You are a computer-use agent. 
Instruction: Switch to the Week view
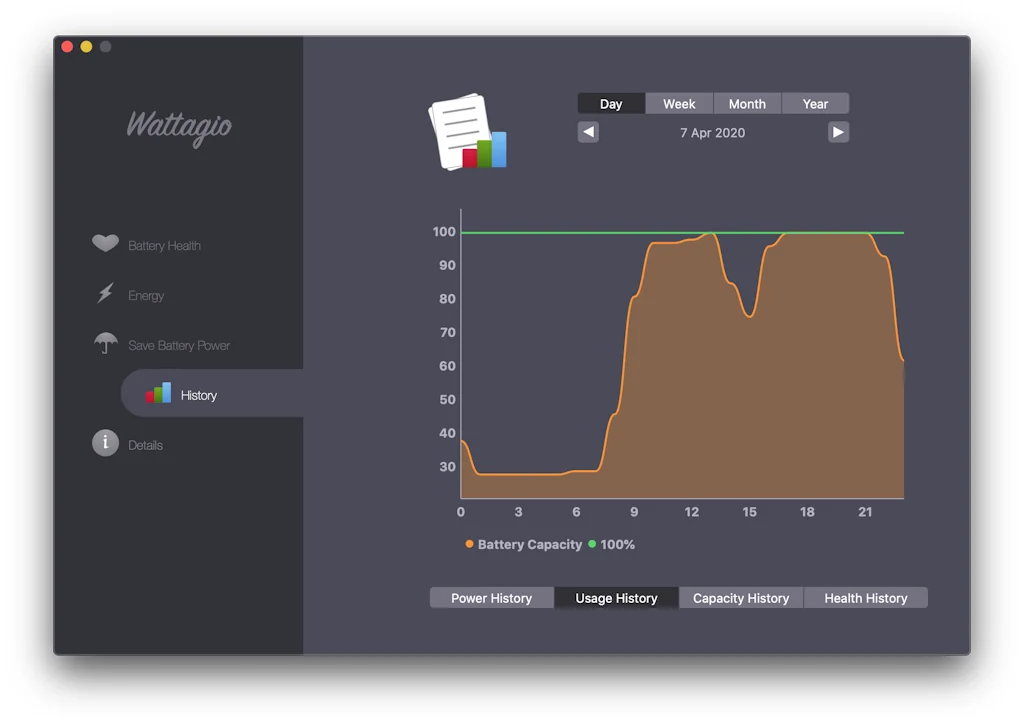click(x=678, y=102)
